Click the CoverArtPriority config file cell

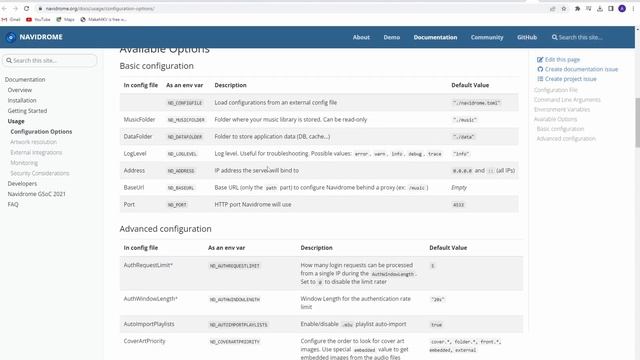(x=144, y=341)
